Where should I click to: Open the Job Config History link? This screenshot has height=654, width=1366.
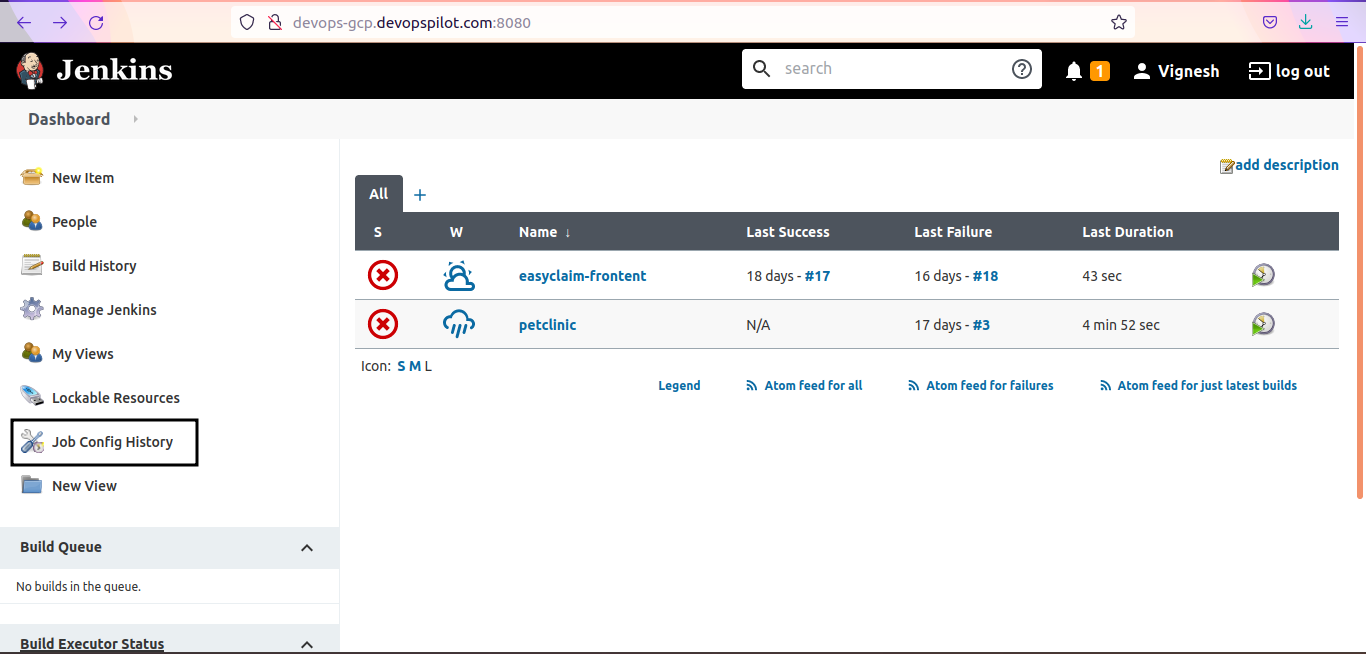pos(113,442)
